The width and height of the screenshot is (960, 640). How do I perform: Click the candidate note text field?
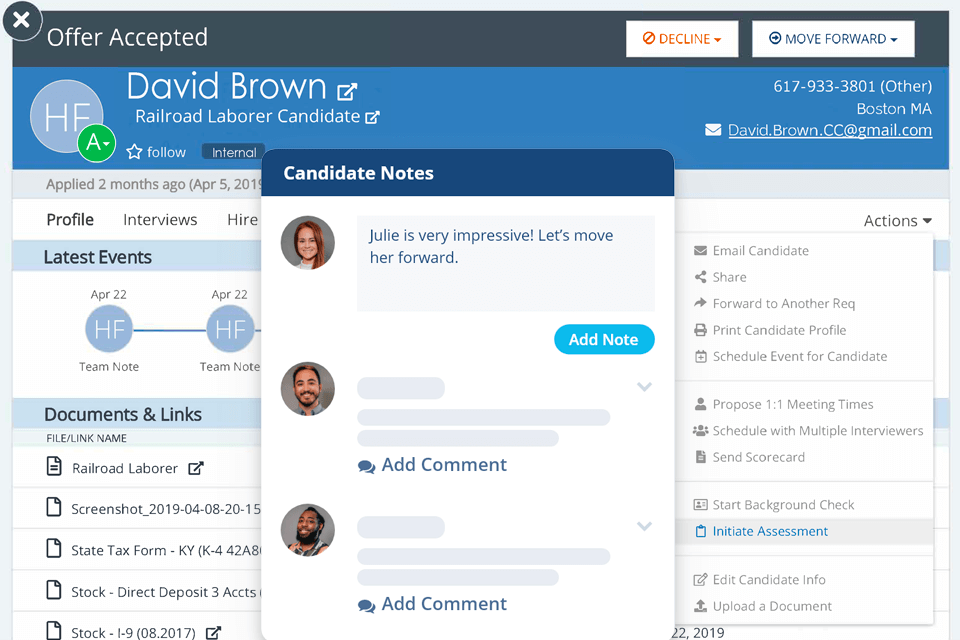506,263
